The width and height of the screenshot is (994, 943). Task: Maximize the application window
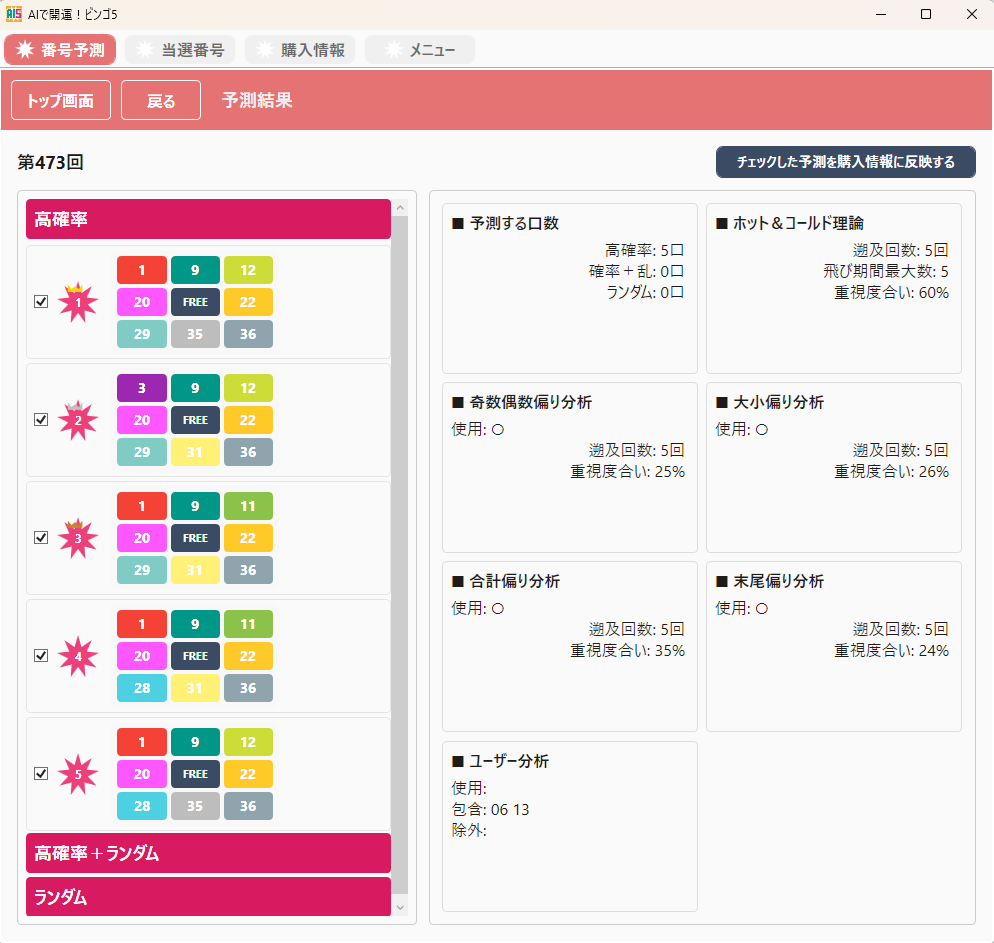coord(926,14)
